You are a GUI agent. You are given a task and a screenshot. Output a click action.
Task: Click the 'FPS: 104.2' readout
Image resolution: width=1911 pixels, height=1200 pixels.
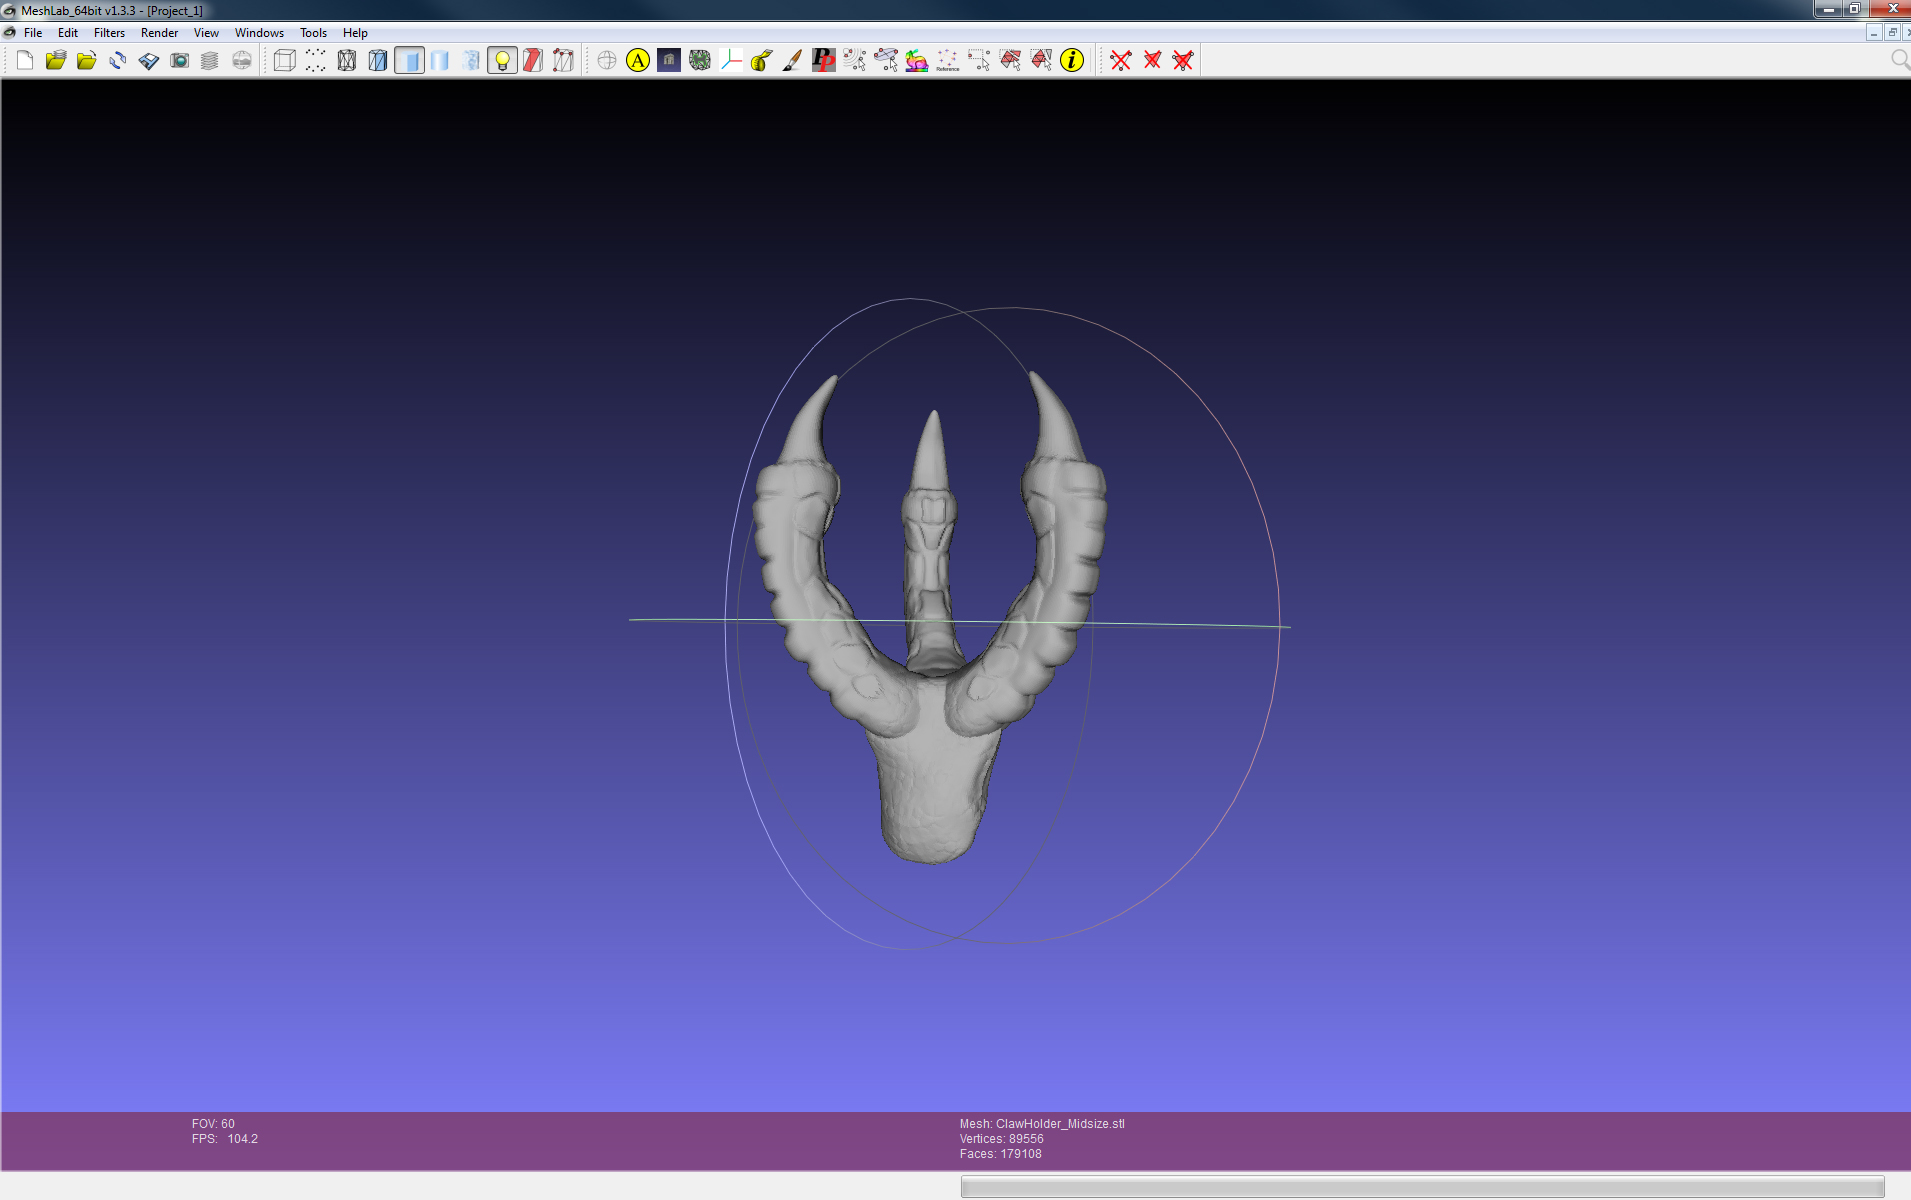point(225,1139)
